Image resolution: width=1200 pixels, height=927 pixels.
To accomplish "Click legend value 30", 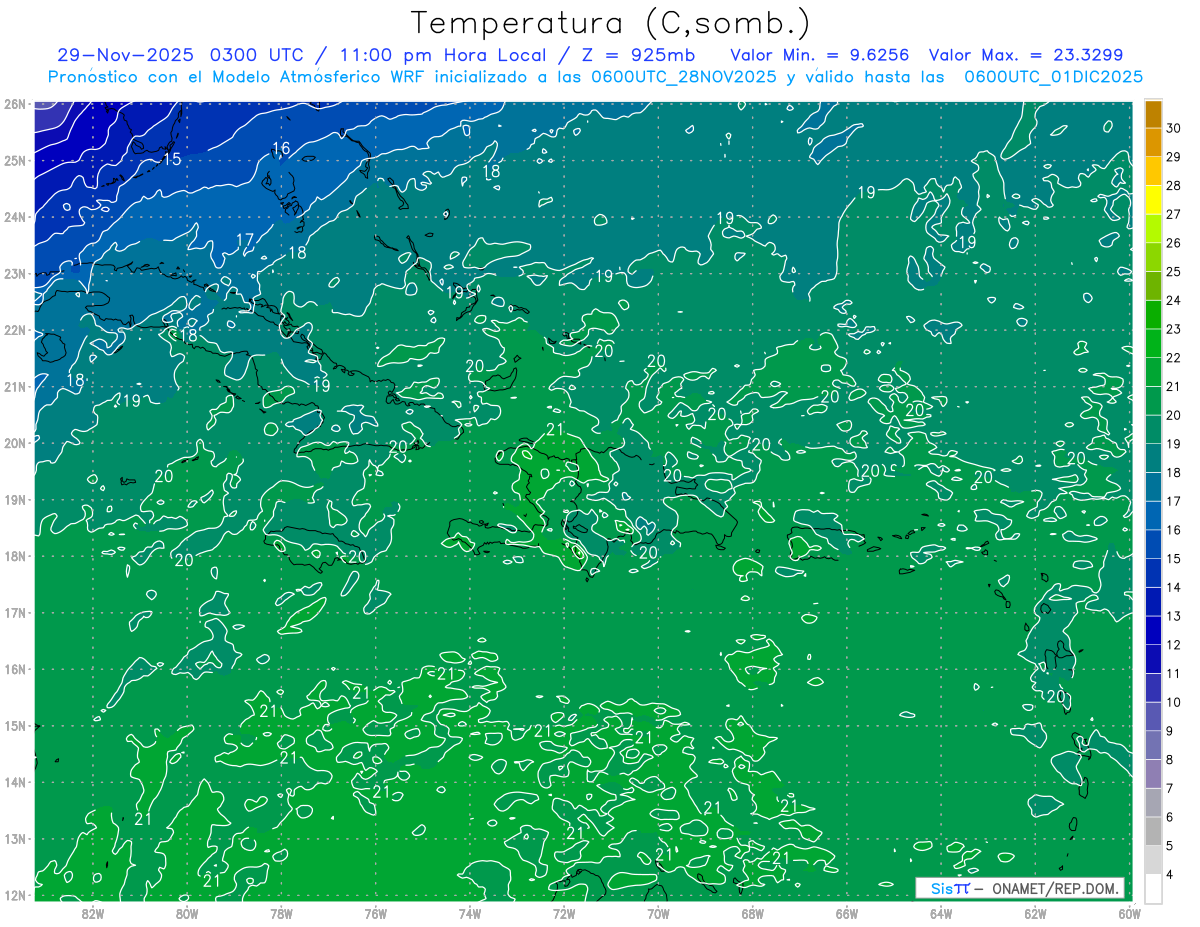I will (x=1174, y=127).
